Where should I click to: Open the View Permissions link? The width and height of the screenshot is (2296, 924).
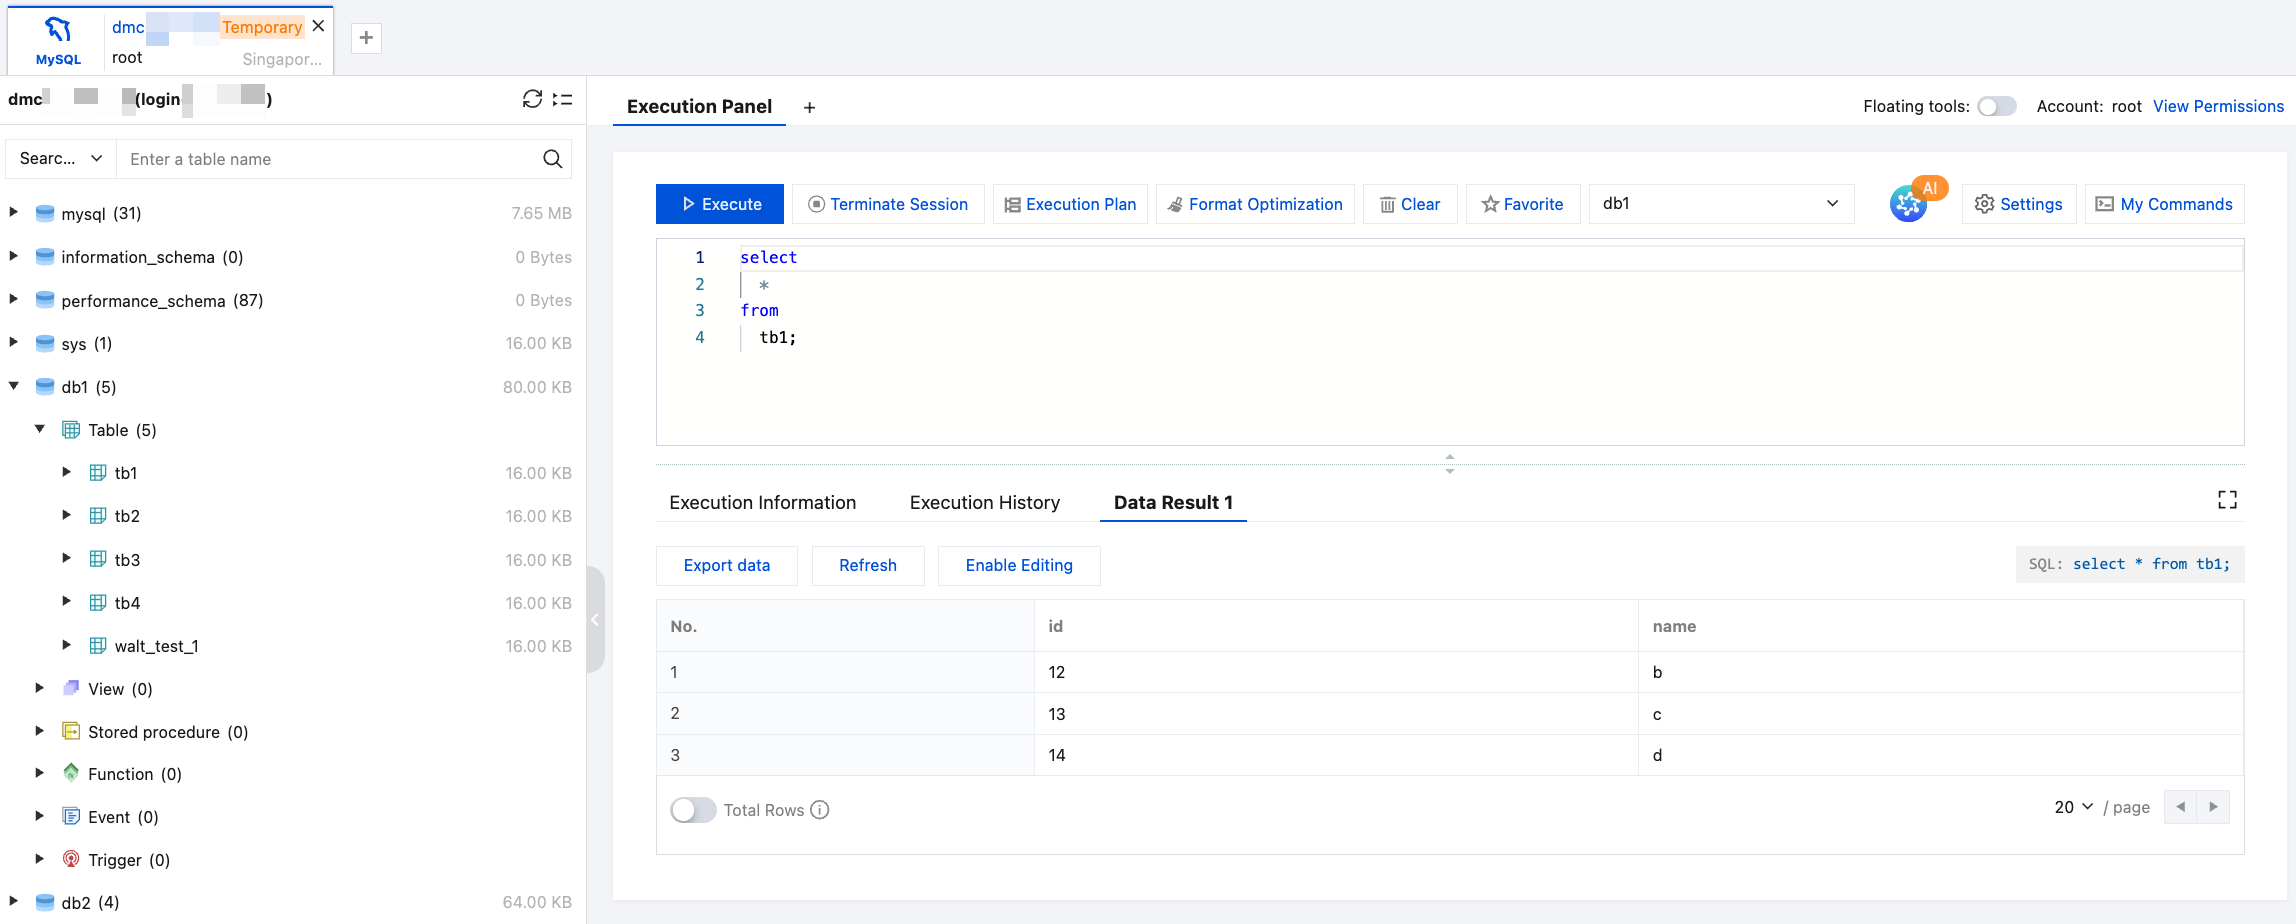[x=2218, y=106]
